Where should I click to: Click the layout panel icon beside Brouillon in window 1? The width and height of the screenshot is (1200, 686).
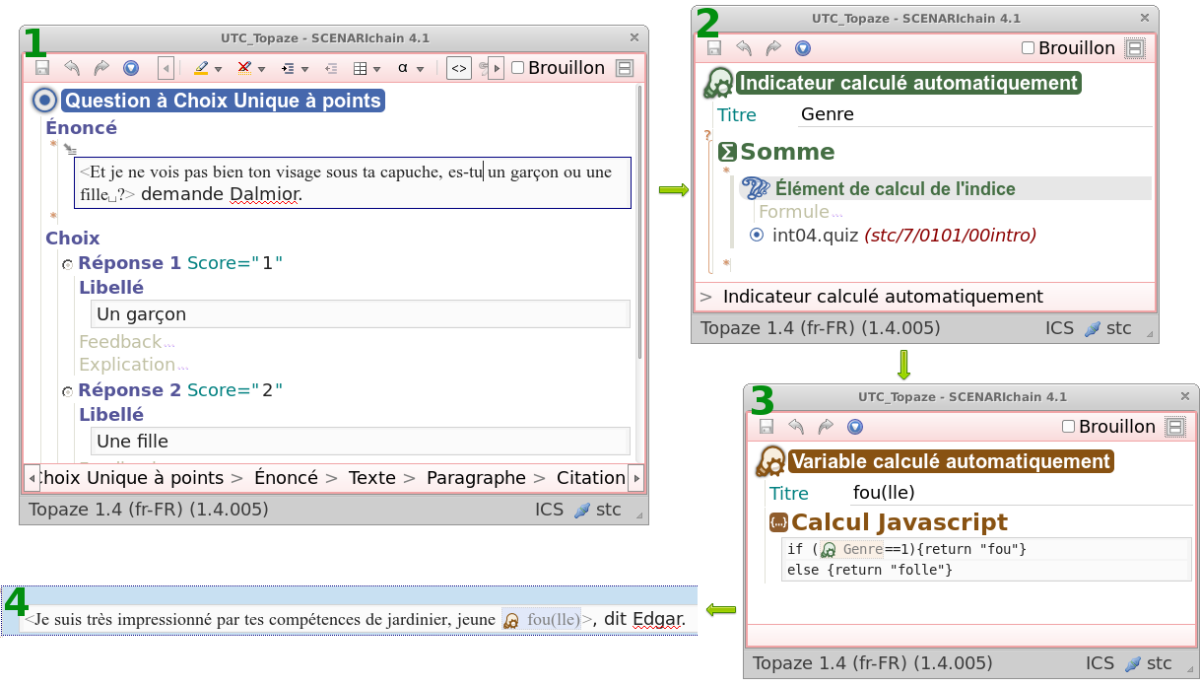(624, 68)
